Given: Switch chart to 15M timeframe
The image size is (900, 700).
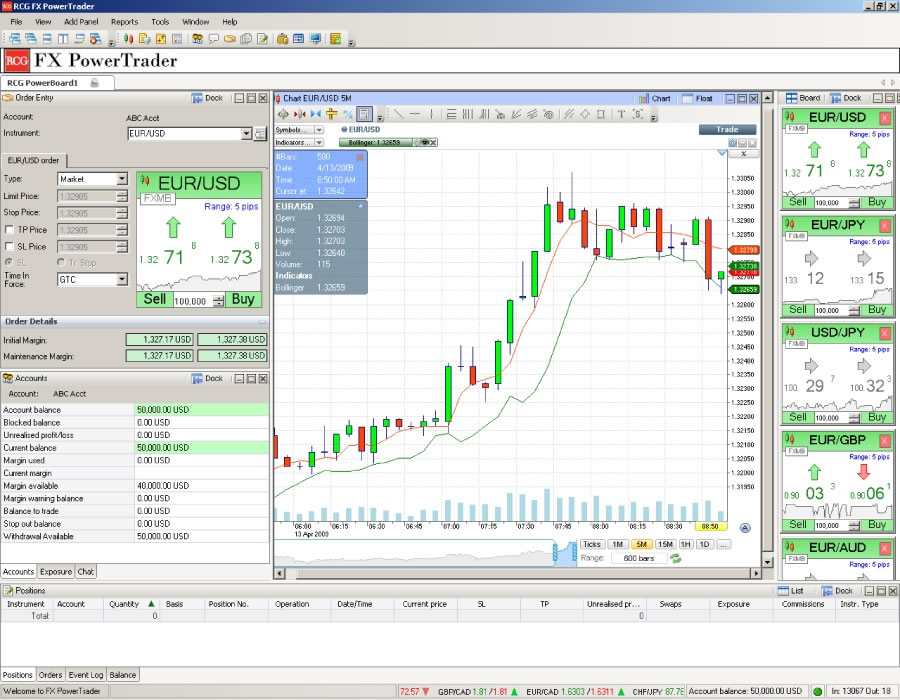Looking at the screenshot, I should (665, 544).
